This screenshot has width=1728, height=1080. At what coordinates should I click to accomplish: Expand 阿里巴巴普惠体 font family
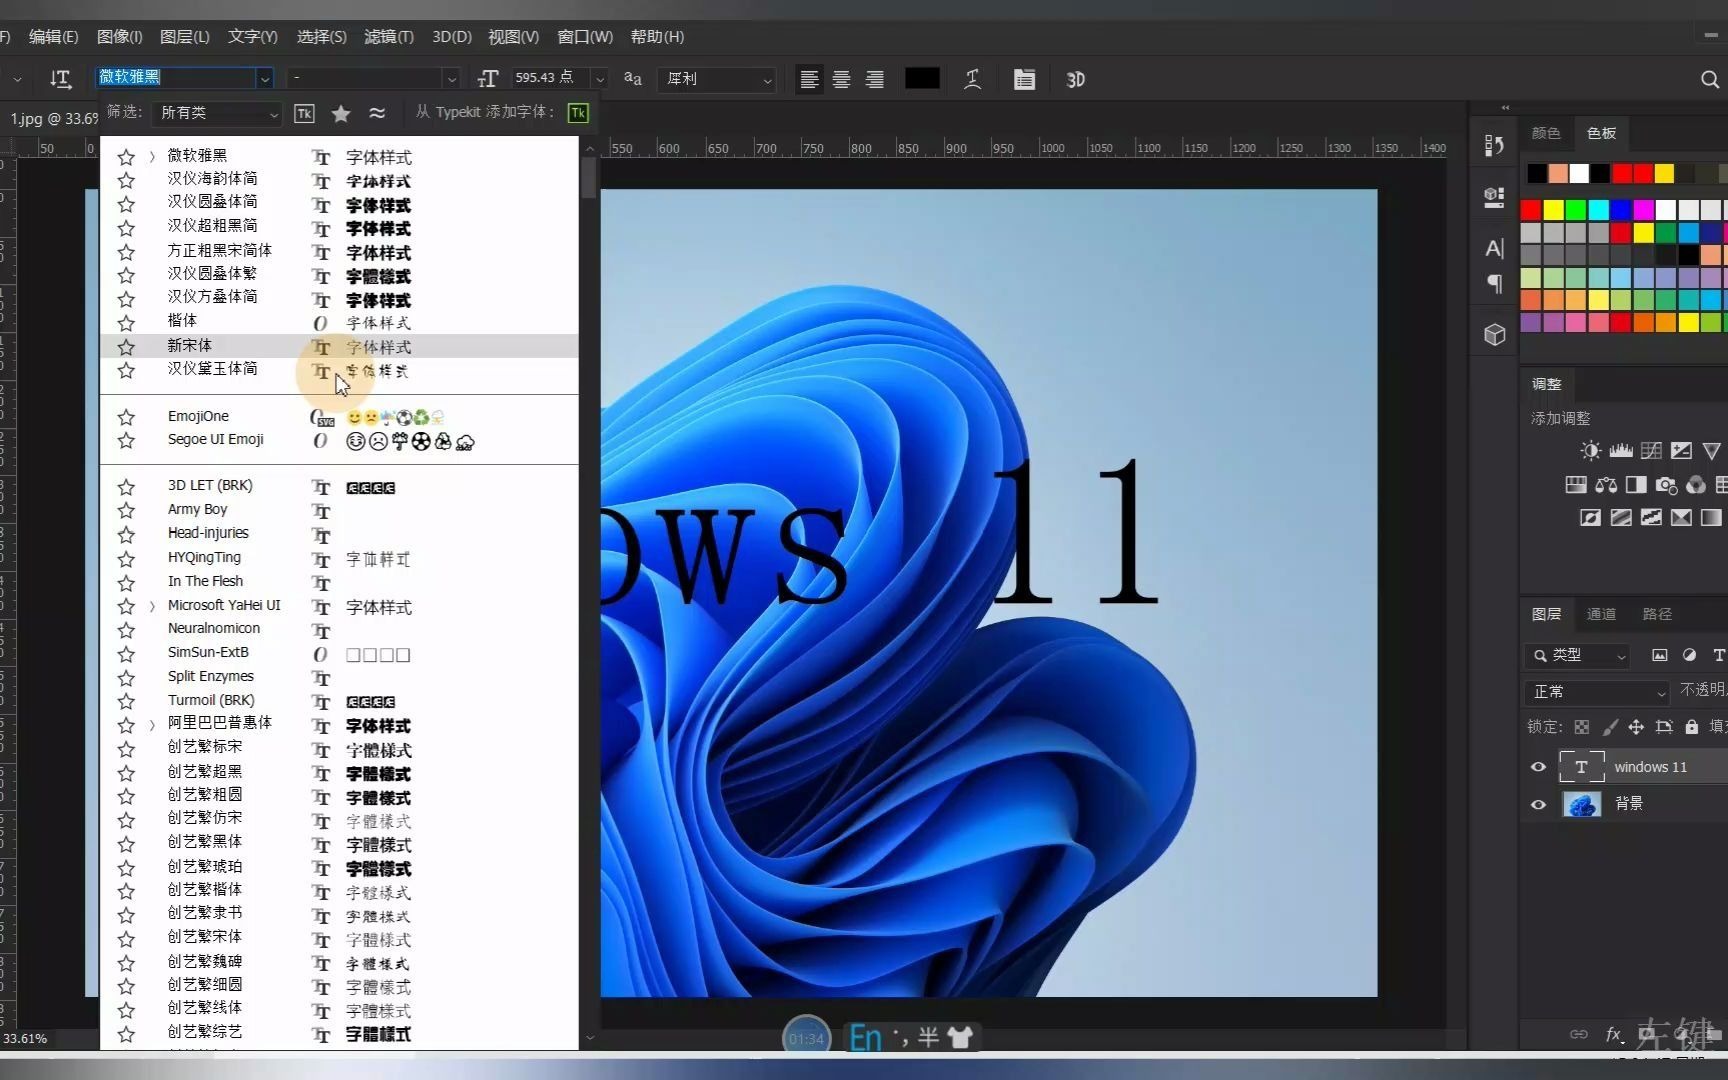[152, 724]
